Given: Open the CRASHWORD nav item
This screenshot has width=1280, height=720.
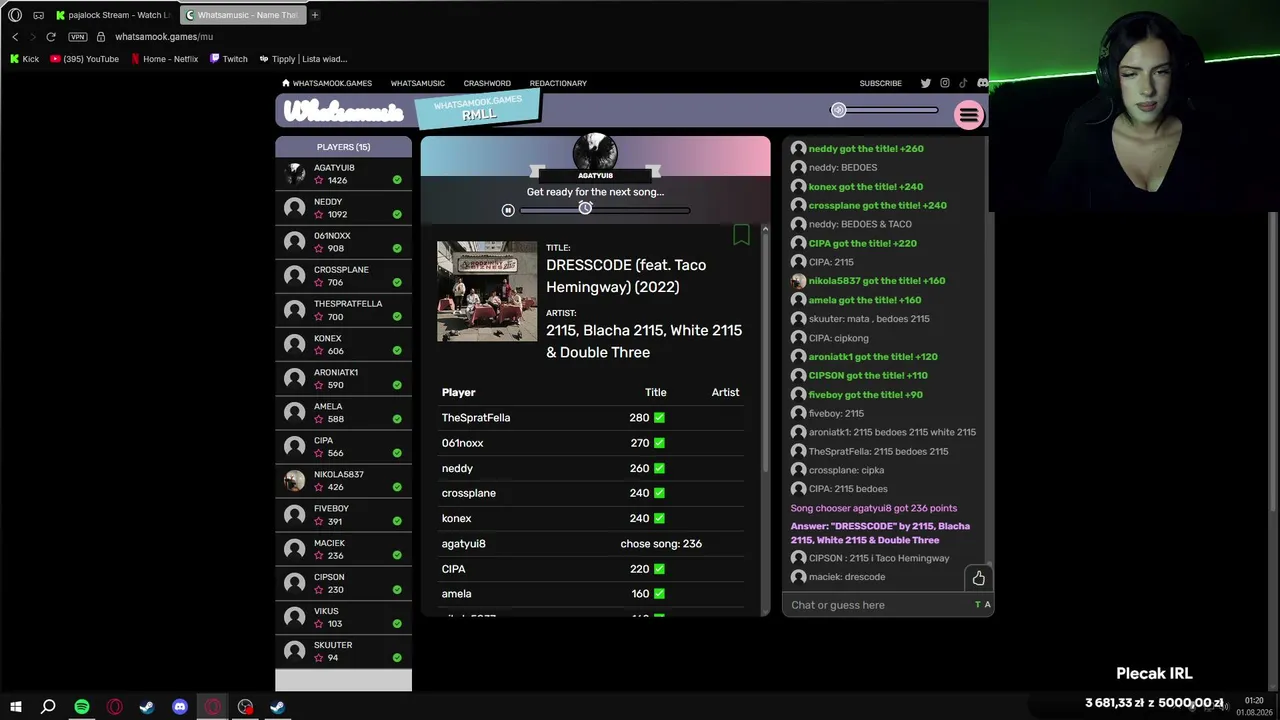Looking at the screenshot, I should pyautogui.click(x=487, y=83).
